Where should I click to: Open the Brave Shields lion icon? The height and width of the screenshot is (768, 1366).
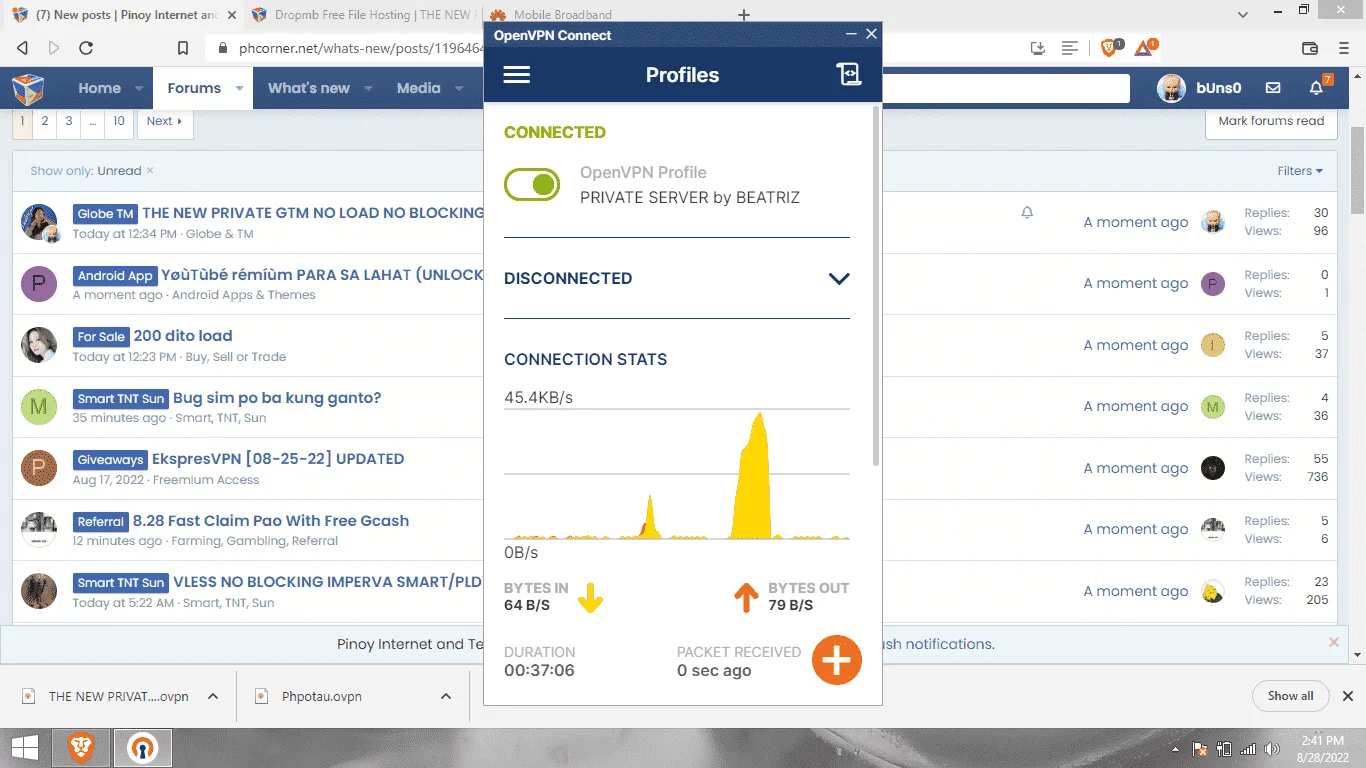(x=1111, y=47)
